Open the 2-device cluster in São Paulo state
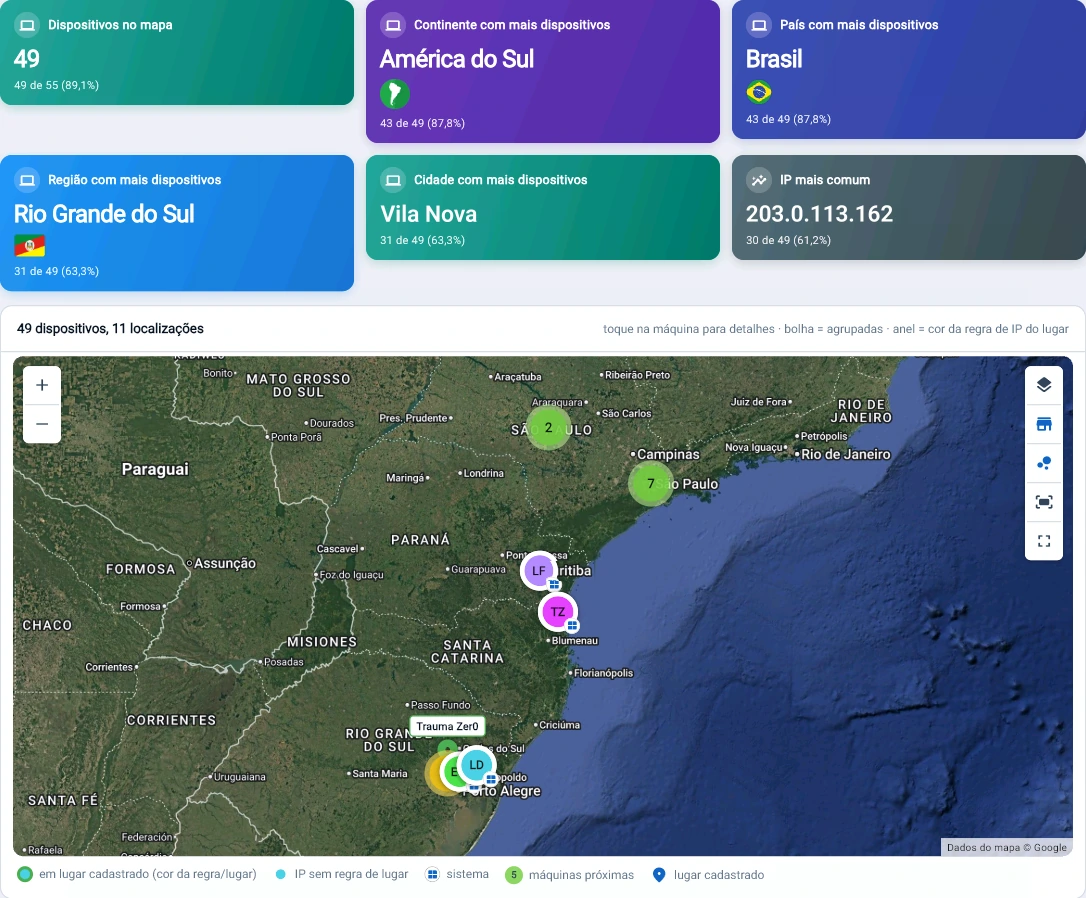The height and width of the screenshot is (898, 1086). point(549,427)
